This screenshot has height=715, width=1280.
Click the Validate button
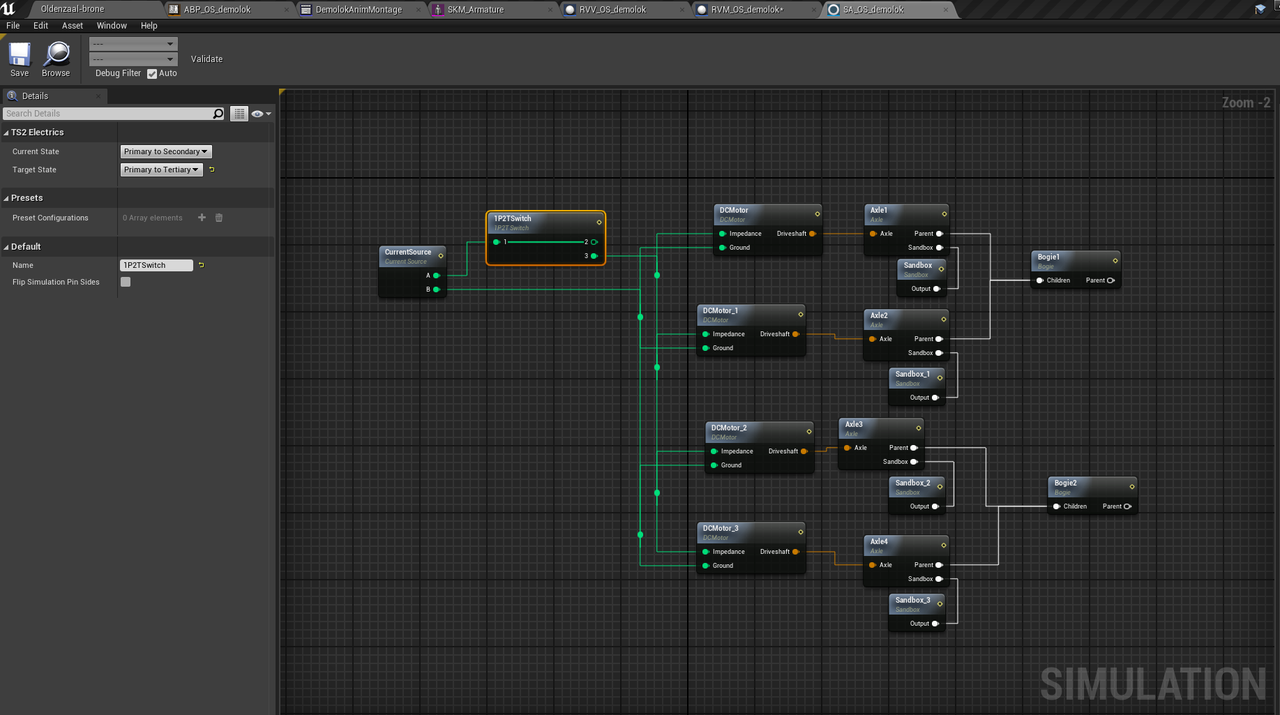point(207,59)
